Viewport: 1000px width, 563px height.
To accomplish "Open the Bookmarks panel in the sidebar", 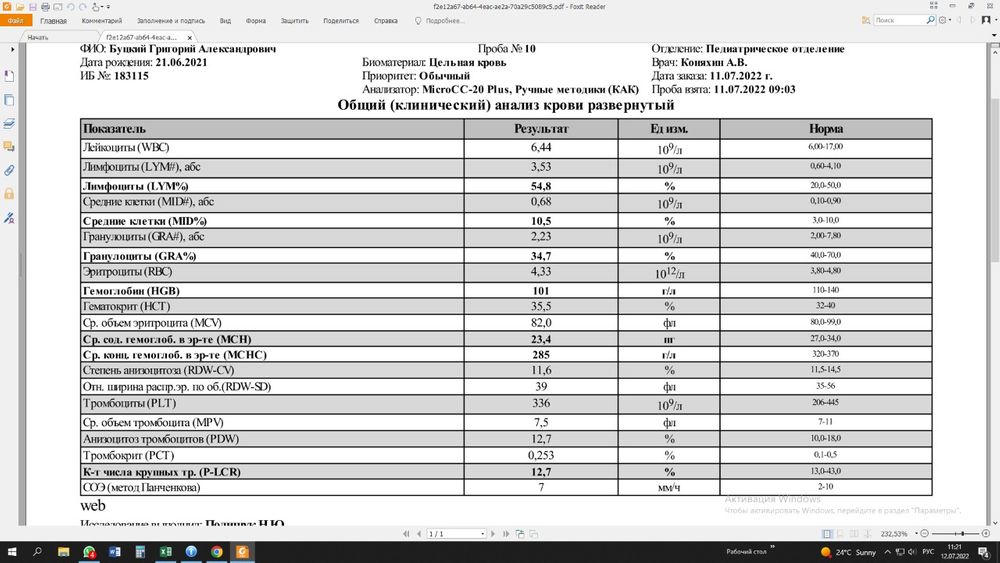I will point(9,77).
